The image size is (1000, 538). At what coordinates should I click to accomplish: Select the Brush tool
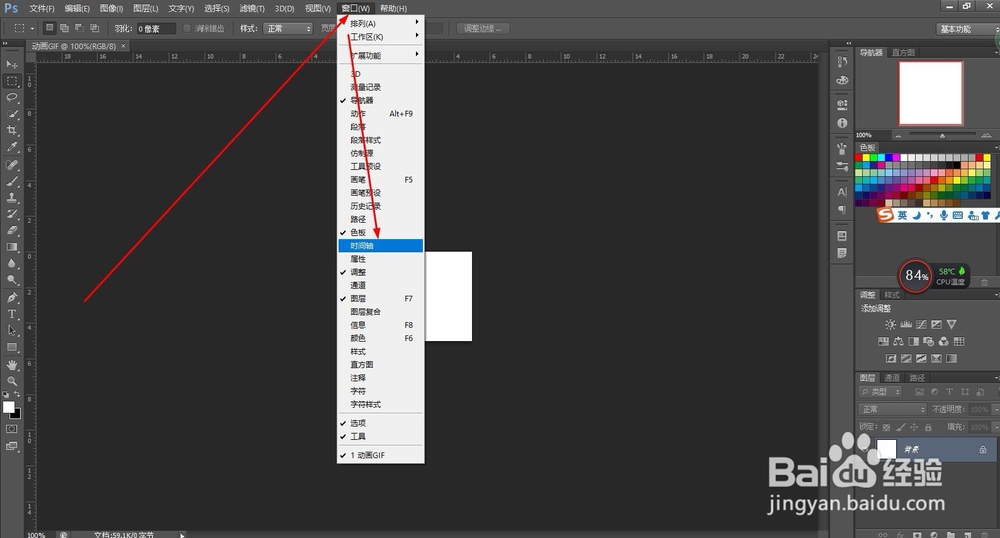click(x=11, y=182)
